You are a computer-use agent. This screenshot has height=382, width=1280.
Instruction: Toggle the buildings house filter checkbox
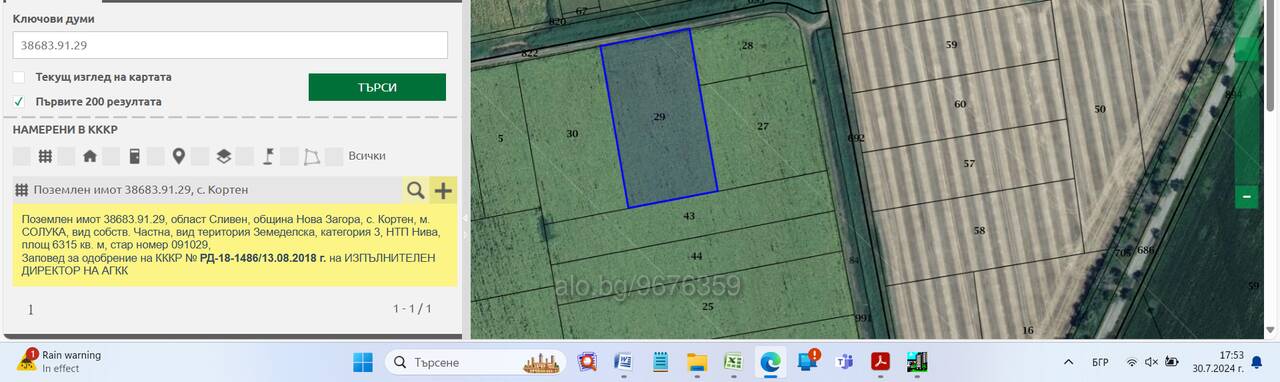point(66,156)
